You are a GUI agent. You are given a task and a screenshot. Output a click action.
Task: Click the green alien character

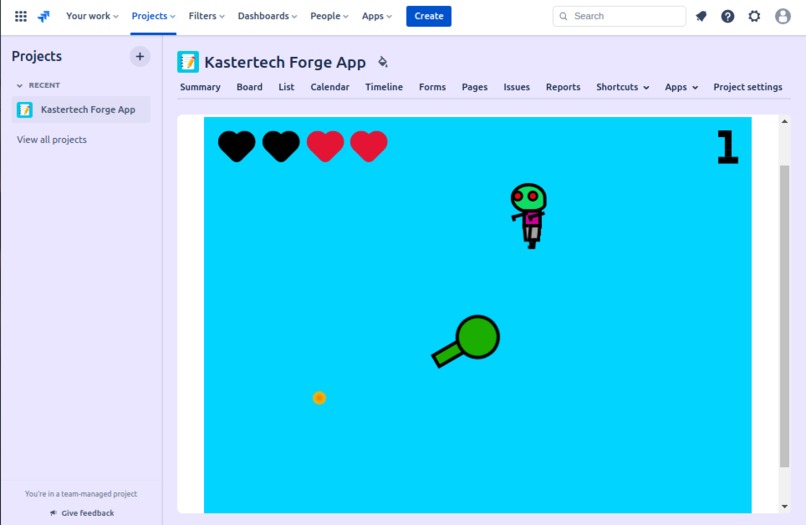528,215
